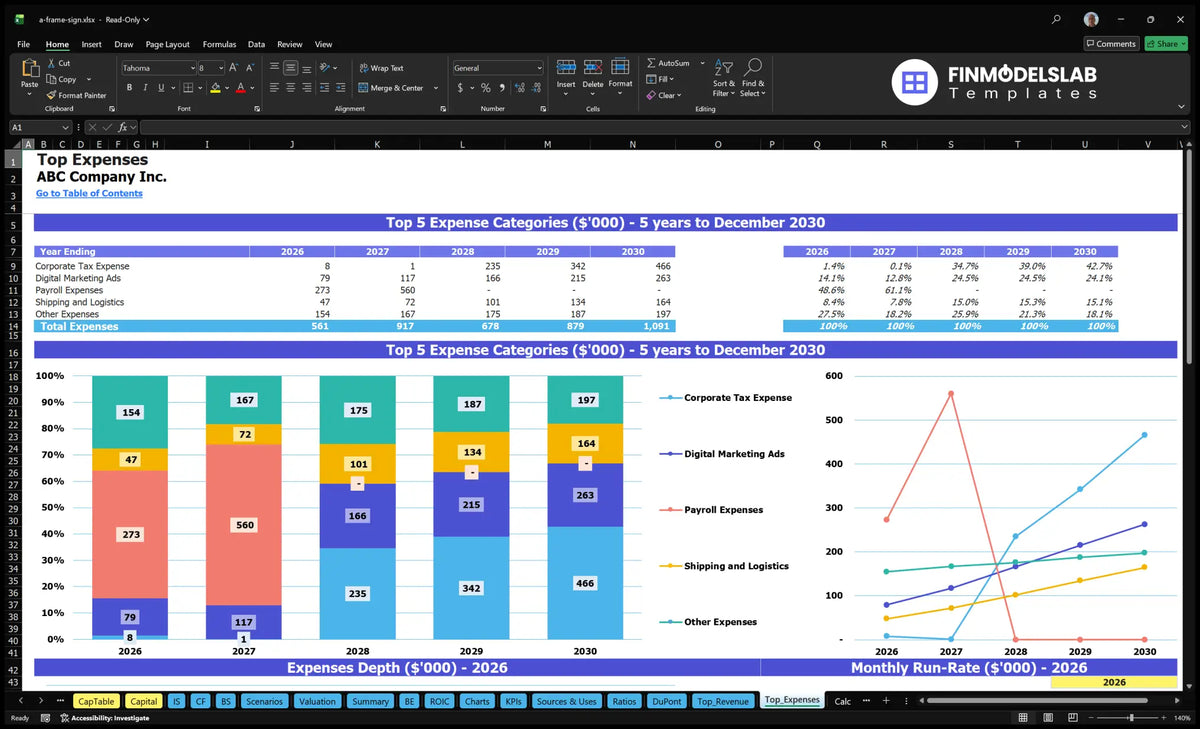
Task: Open the General number format dropdown
Action: pos(539,68)
